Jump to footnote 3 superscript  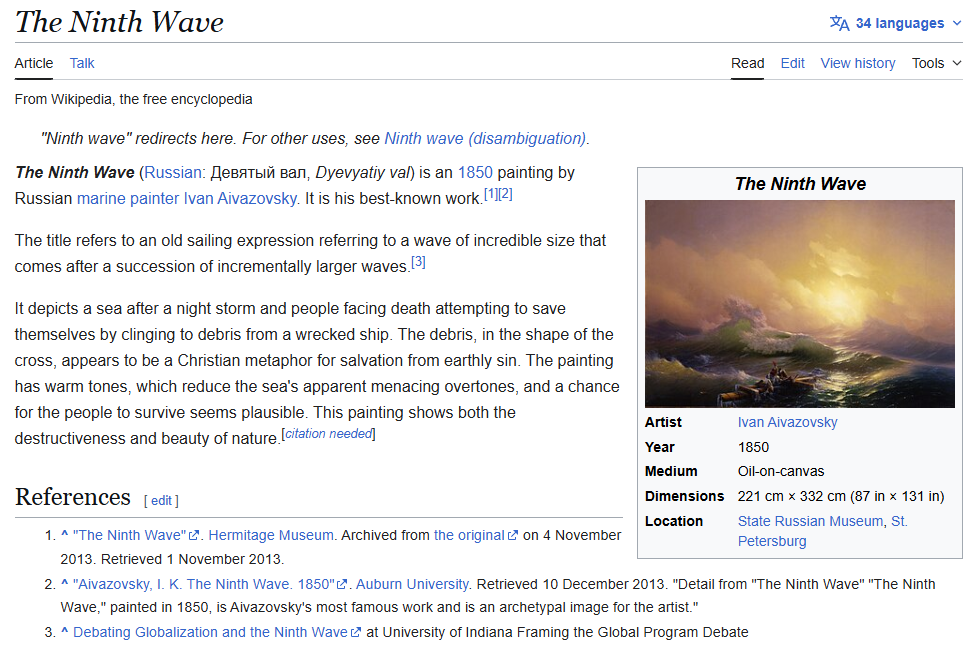click(418, 262)
